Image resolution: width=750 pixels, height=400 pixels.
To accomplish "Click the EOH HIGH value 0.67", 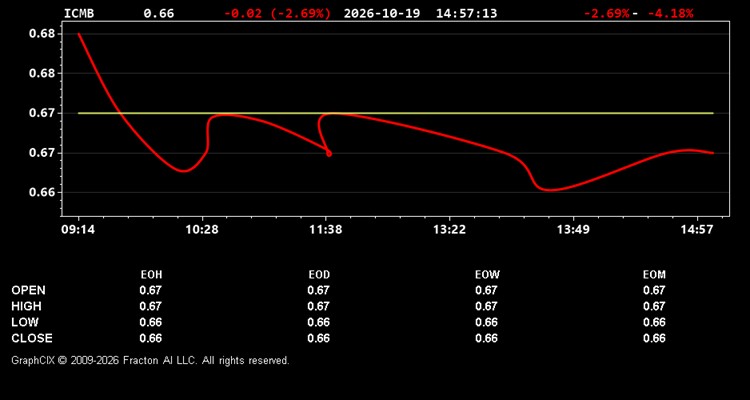I will click(151, 306).
